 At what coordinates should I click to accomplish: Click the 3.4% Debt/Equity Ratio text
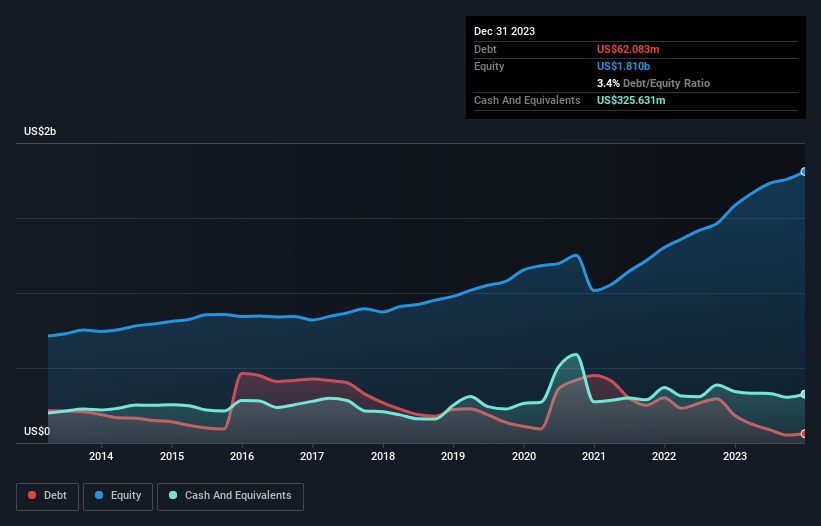pos(653,83)
